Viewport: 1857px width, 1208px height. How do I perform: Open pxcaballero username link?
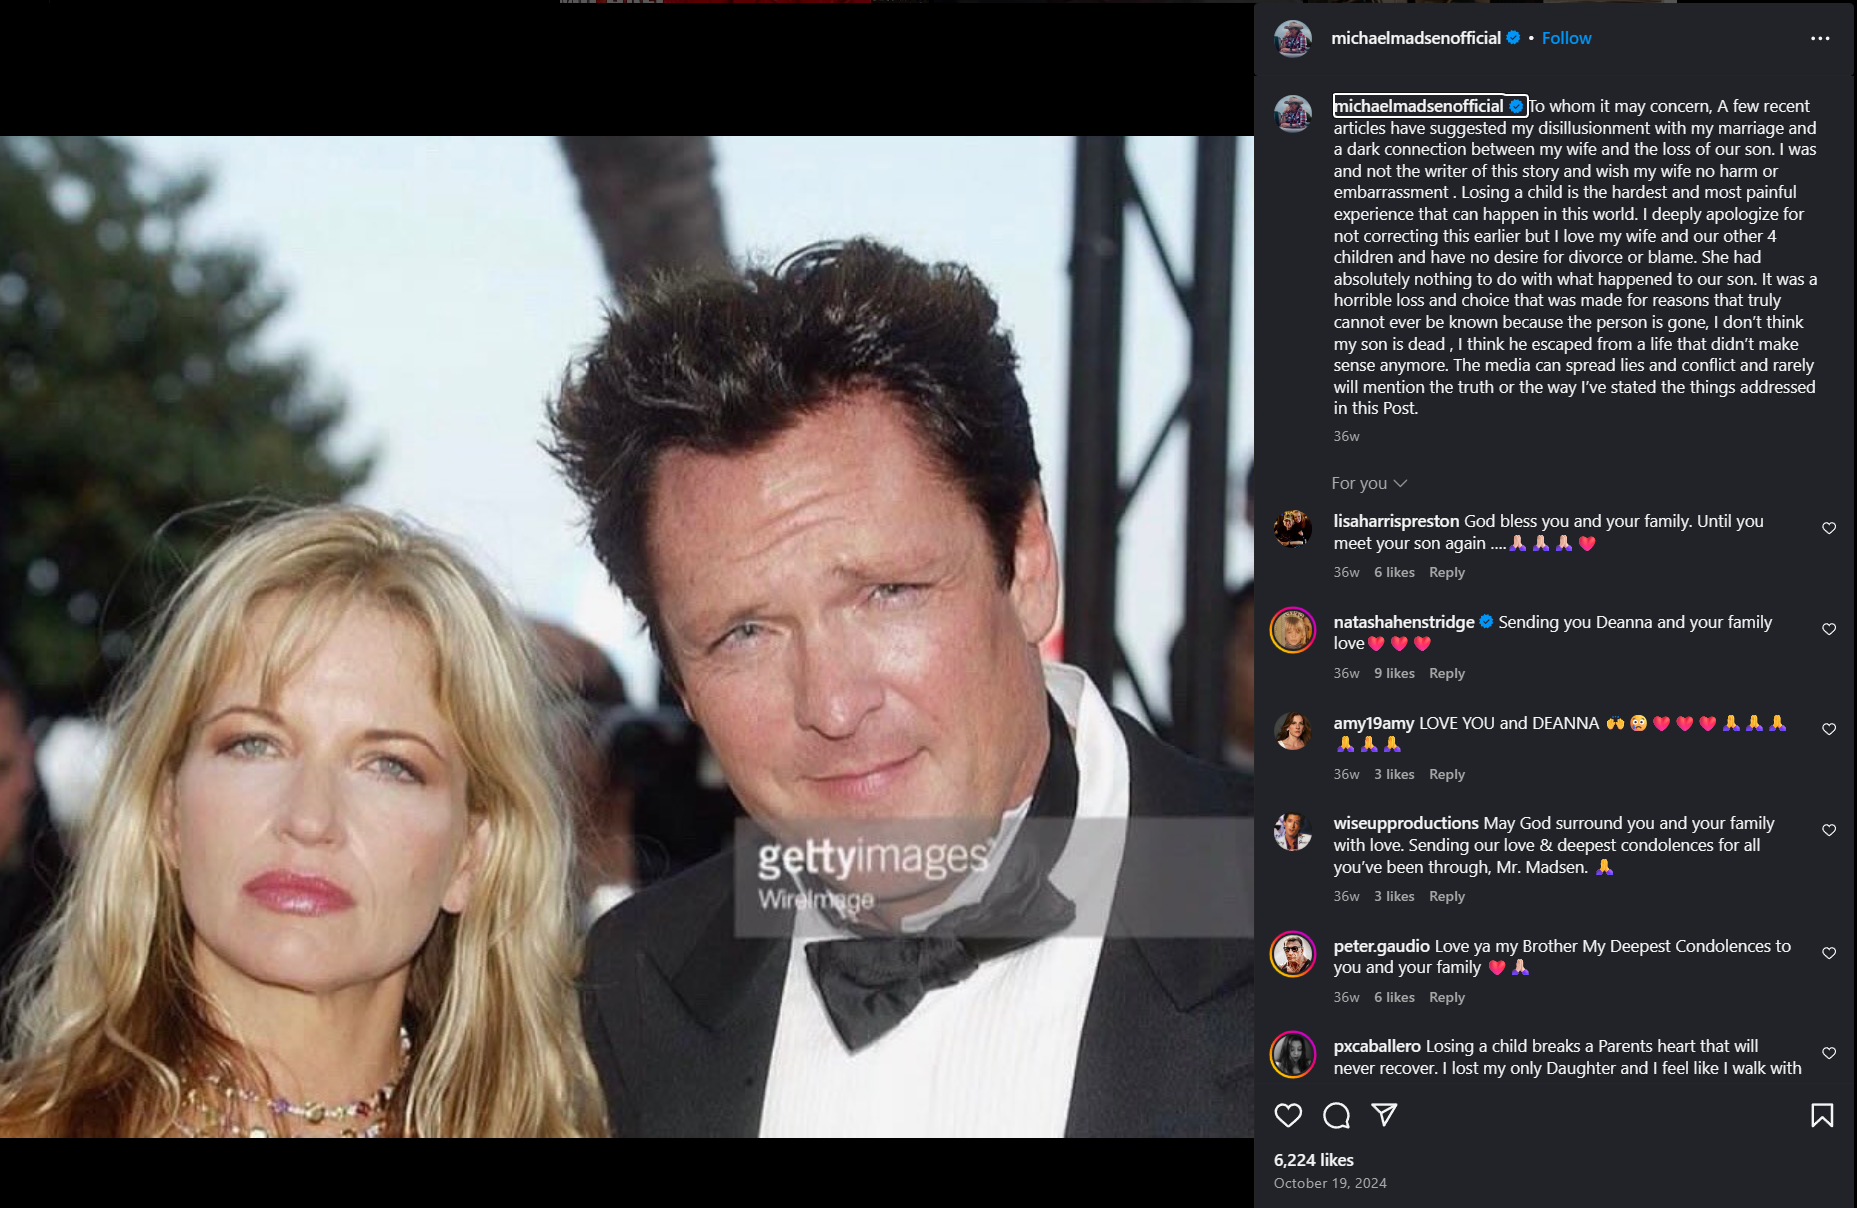pos(1377,1046)
